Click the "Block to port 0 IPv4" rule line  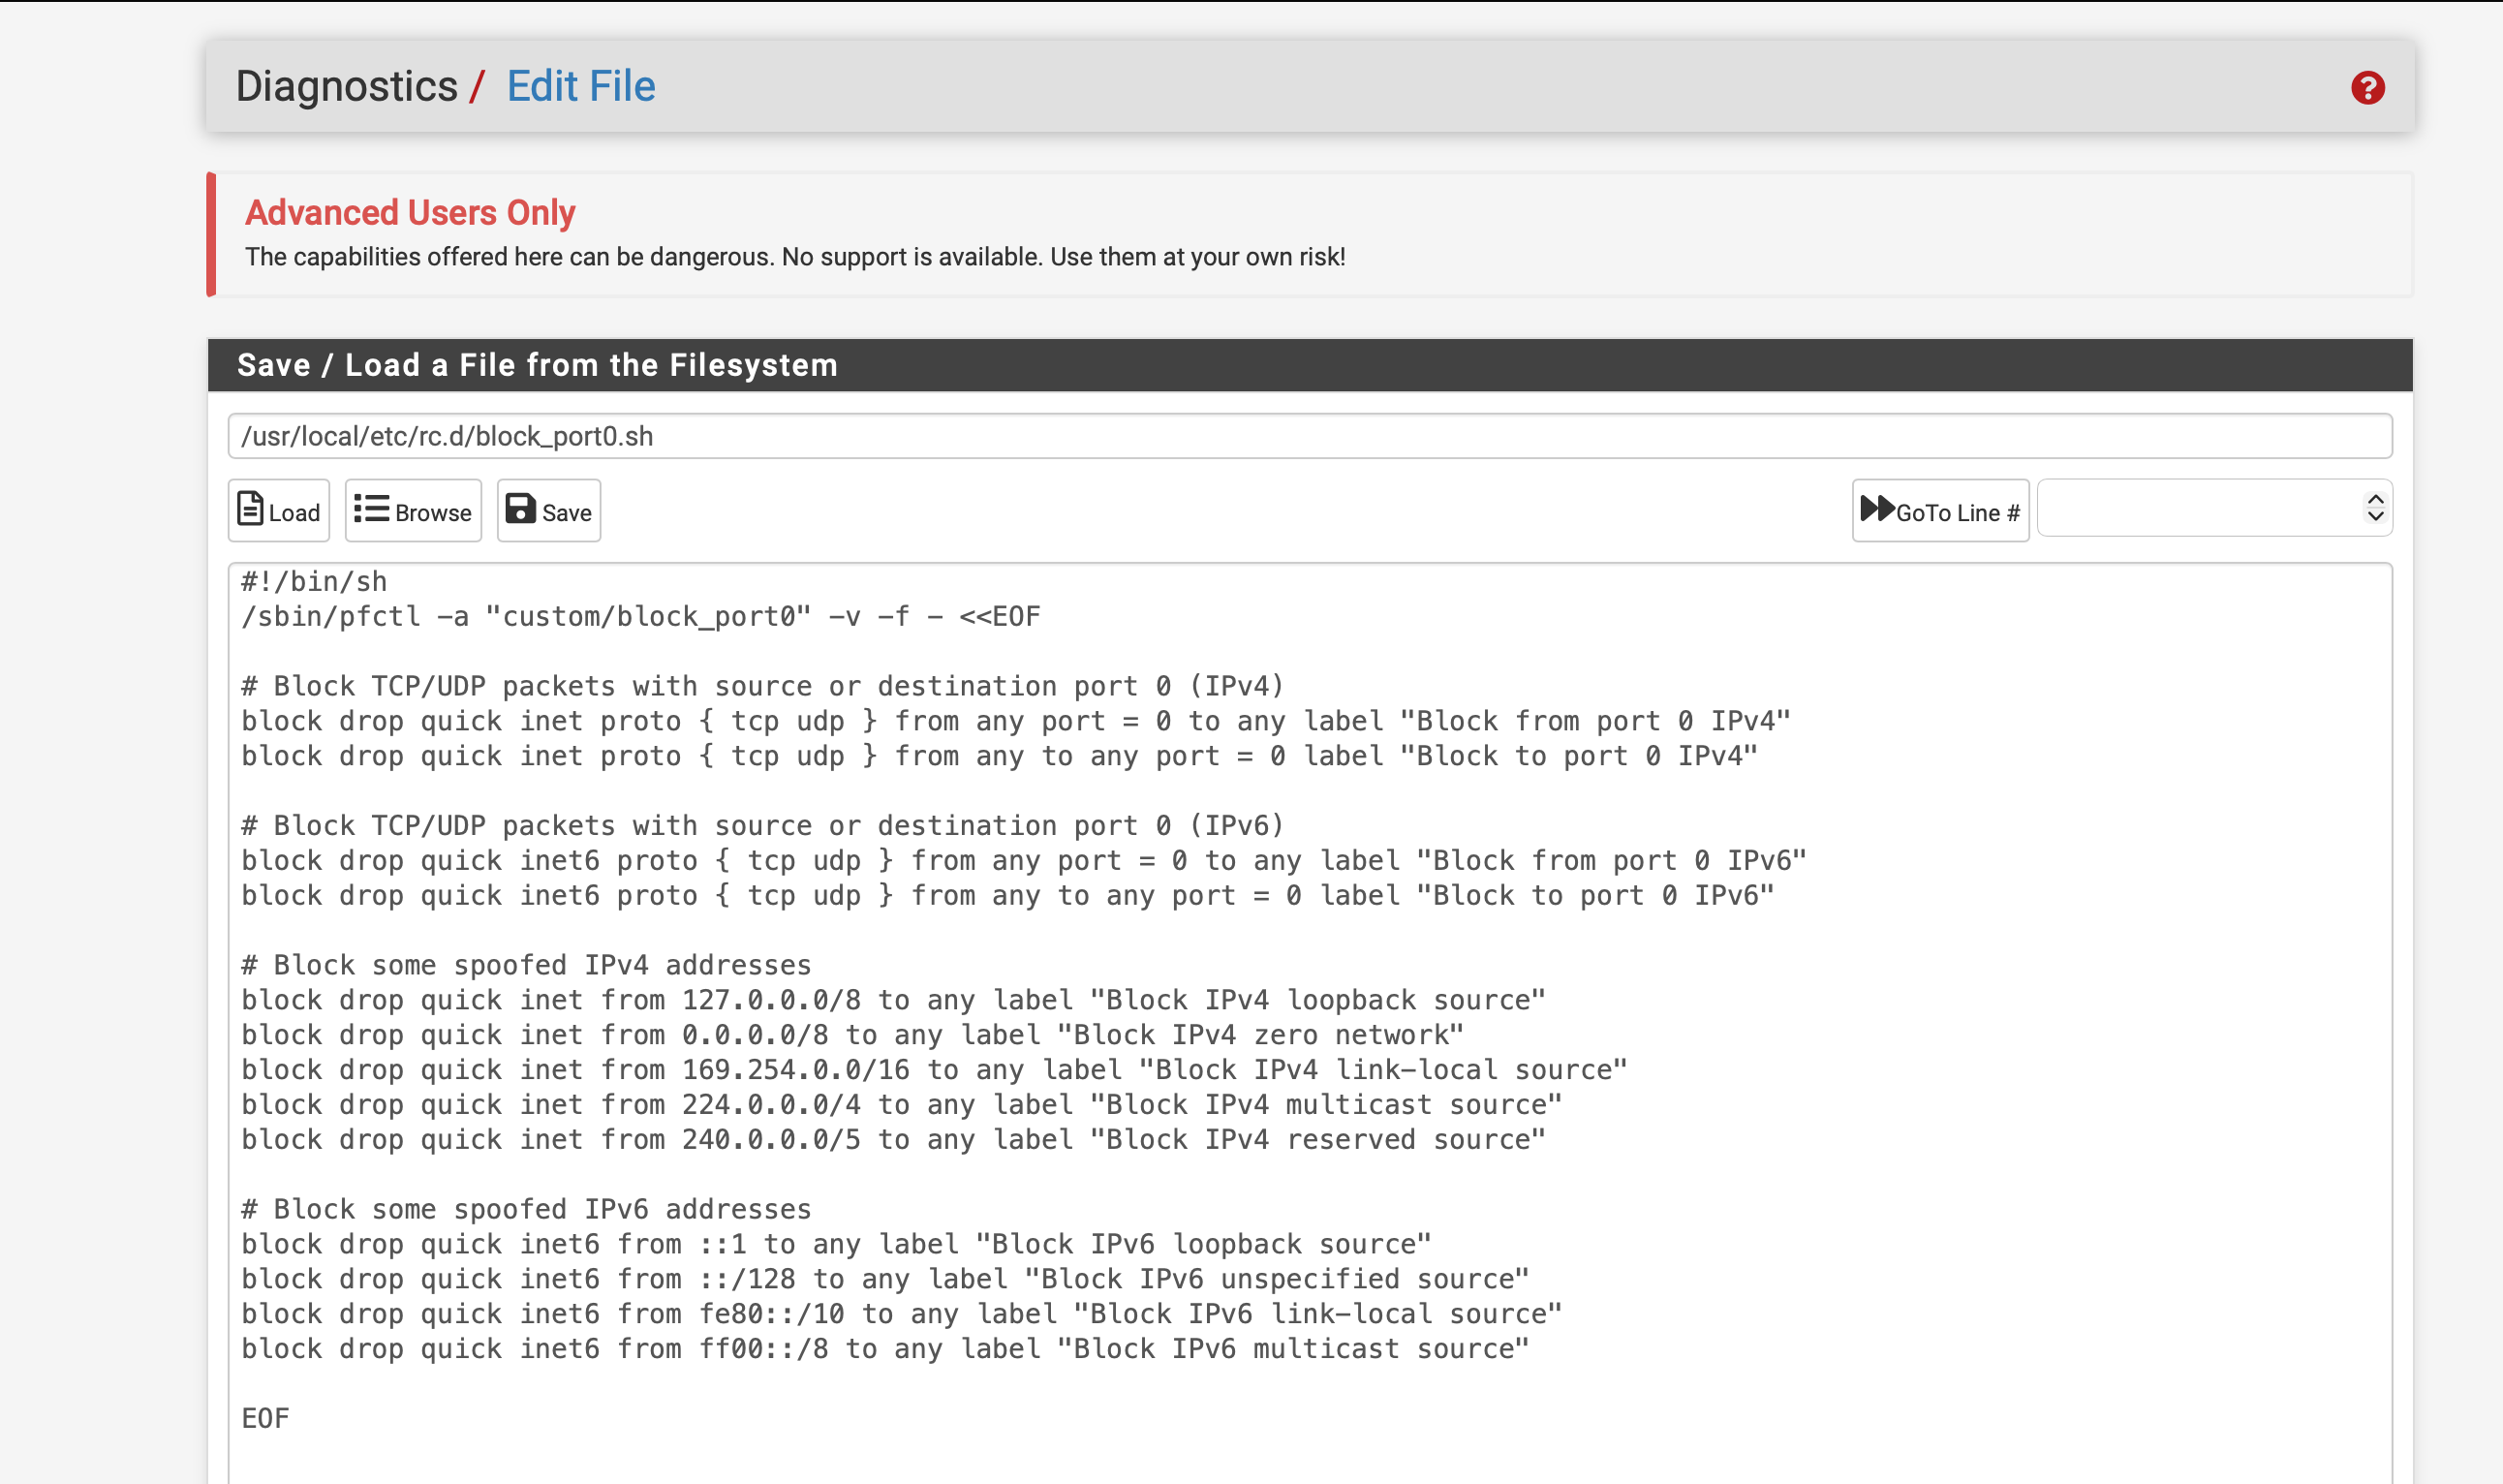click(998, 756)
